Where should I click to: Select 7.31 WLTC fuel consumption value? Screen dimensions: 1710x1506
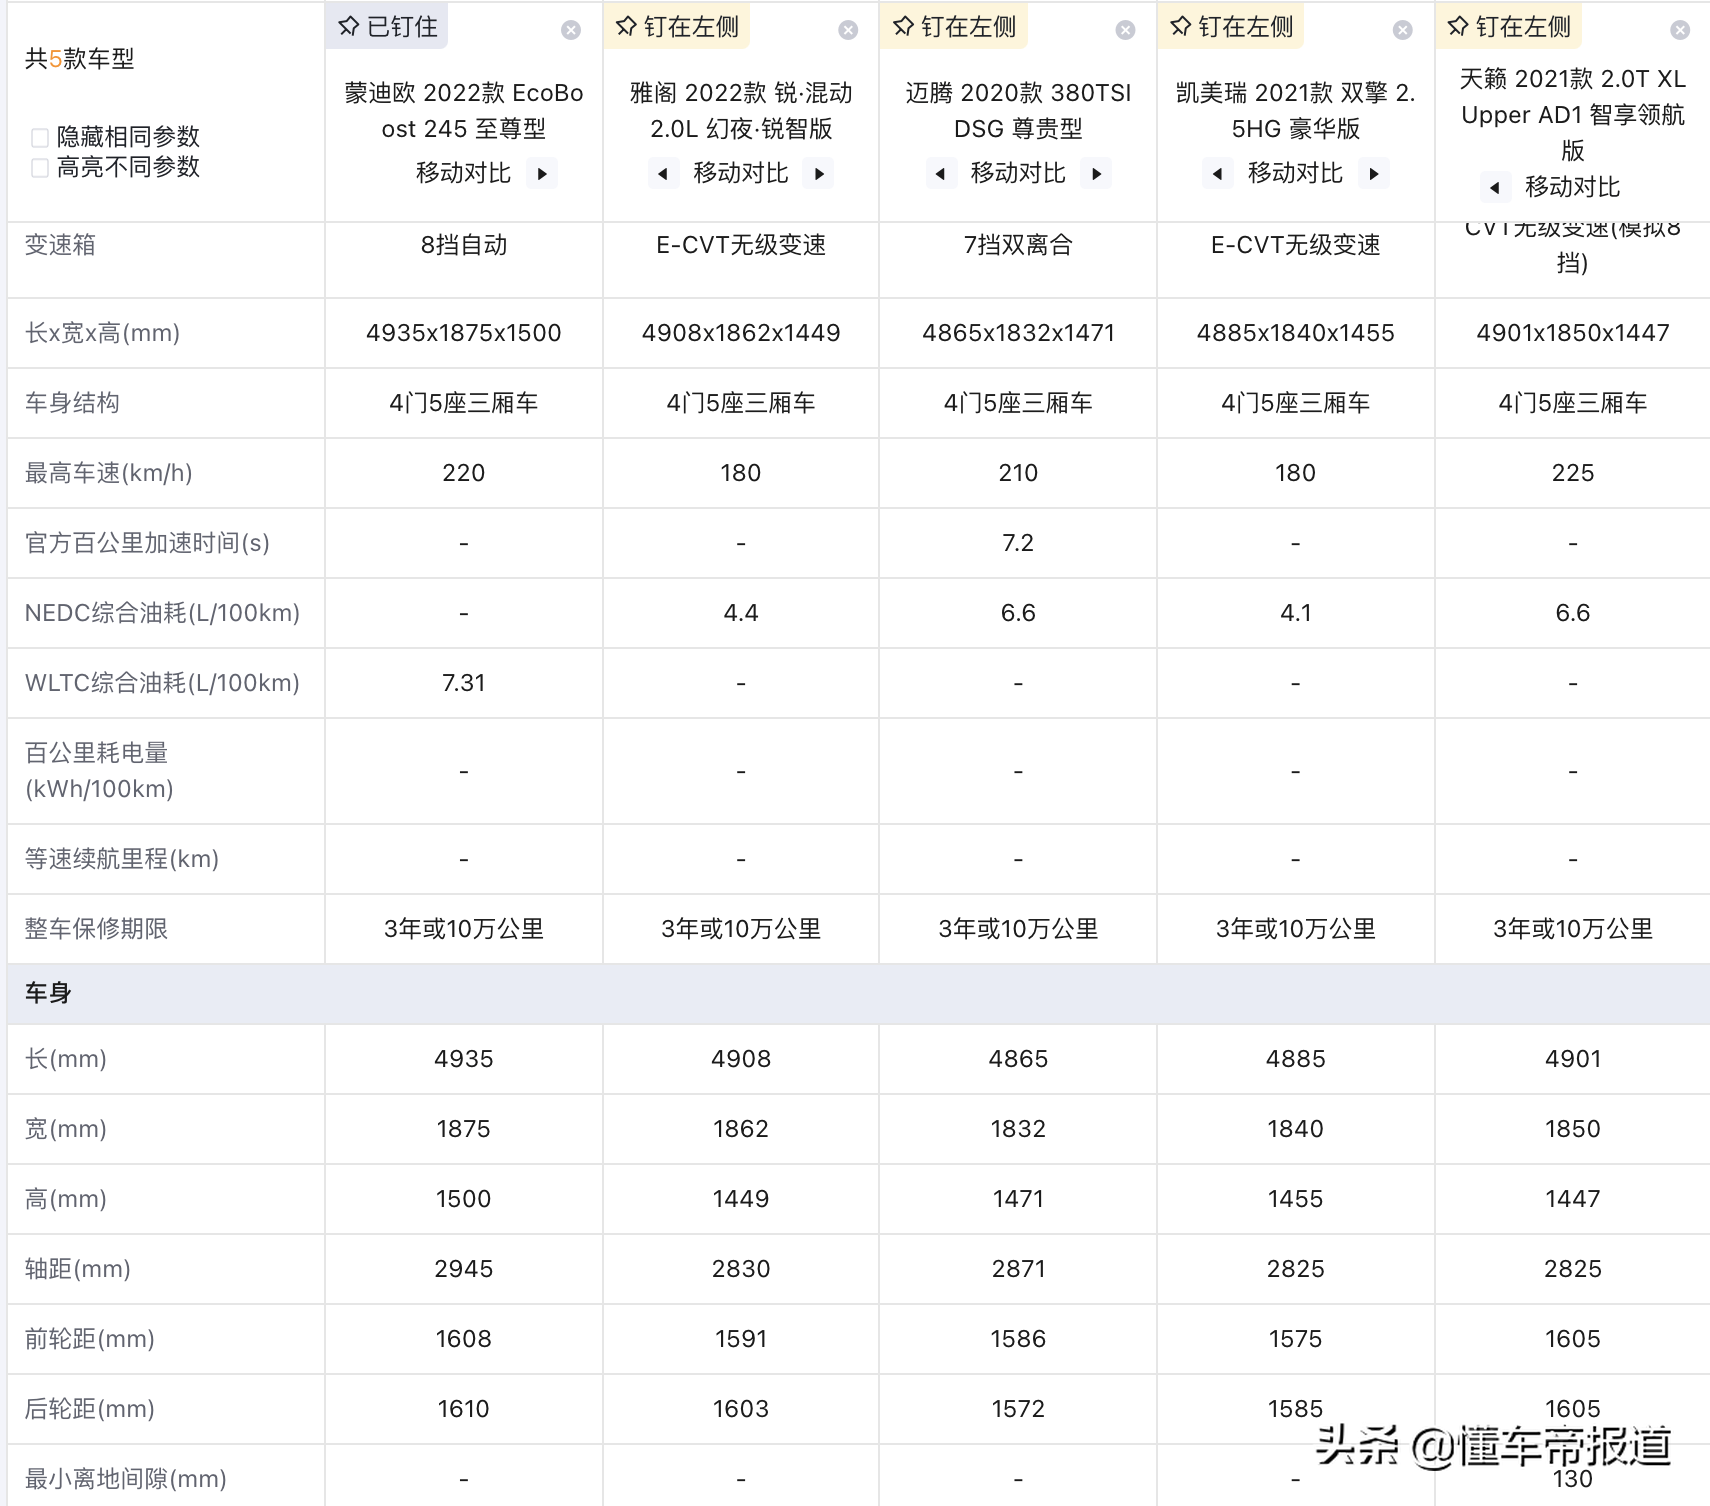[x=464, y=683]
